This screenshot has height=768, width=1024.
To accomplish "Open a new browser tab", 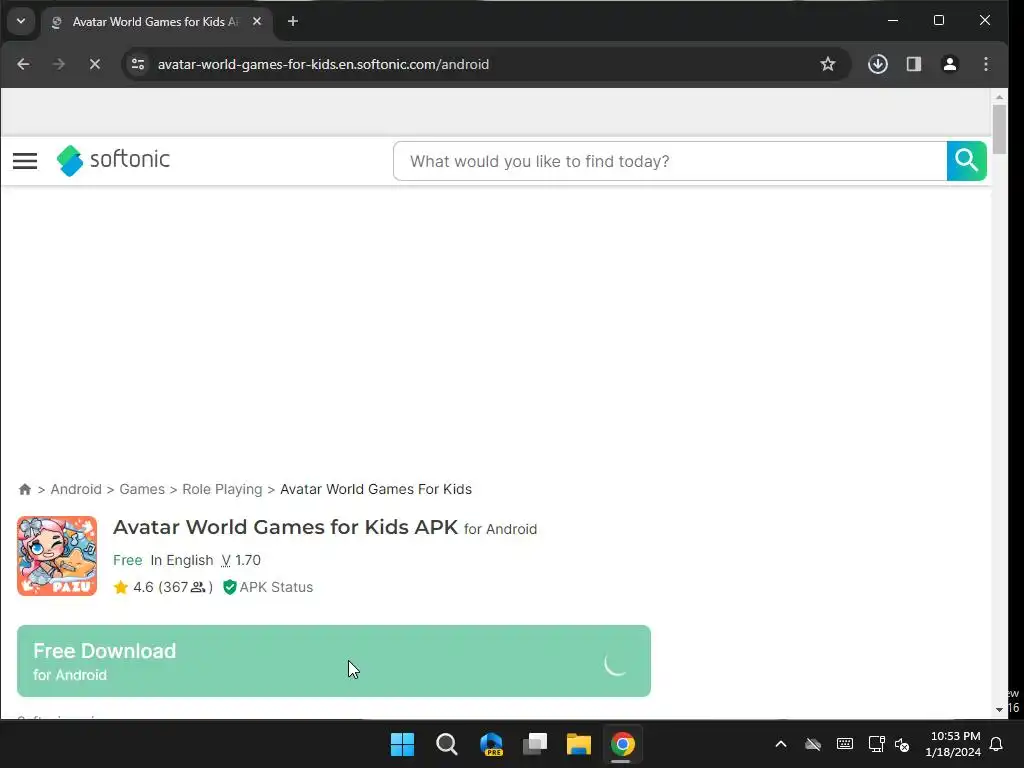I will click(x=293, y=22).
